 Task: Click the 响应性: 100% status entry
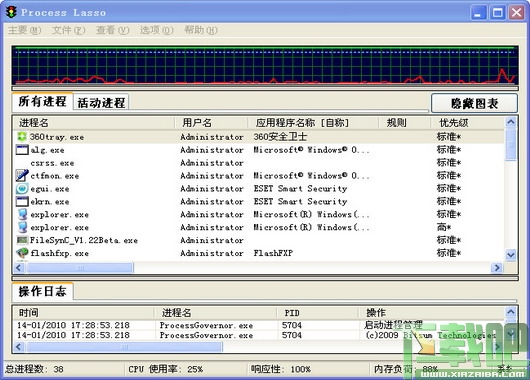pos(281,369)
